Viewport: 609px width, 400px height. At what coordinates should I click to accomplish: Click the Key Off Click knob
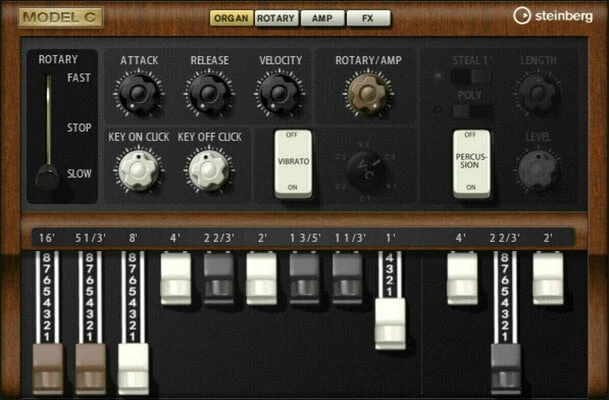coord(208,169)
